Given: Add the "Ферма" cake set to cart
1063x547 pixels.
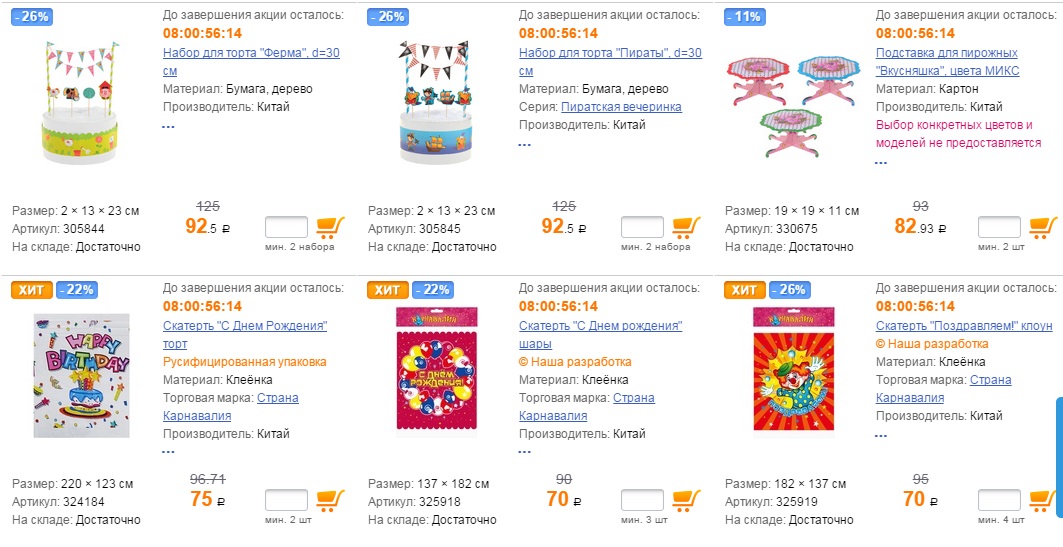Looking at the screenshot, I should 330,226.
